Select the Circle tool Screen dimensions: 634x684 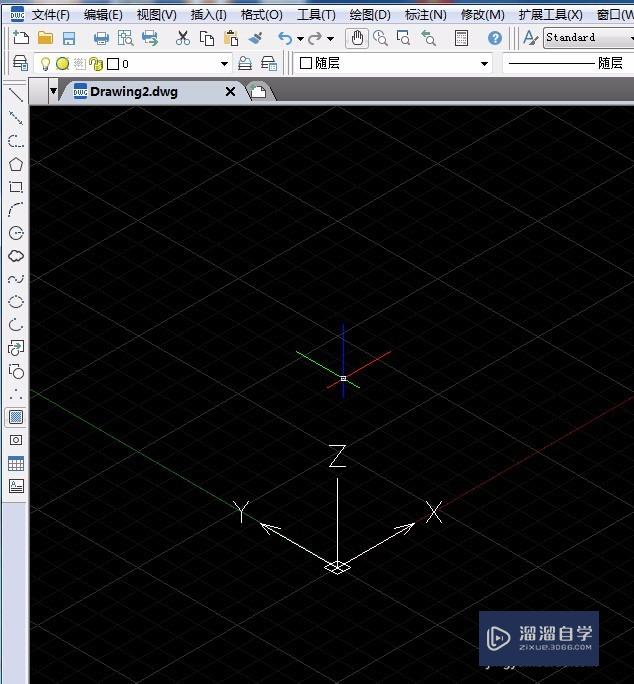pyautogui.click(x=16, y=233)
